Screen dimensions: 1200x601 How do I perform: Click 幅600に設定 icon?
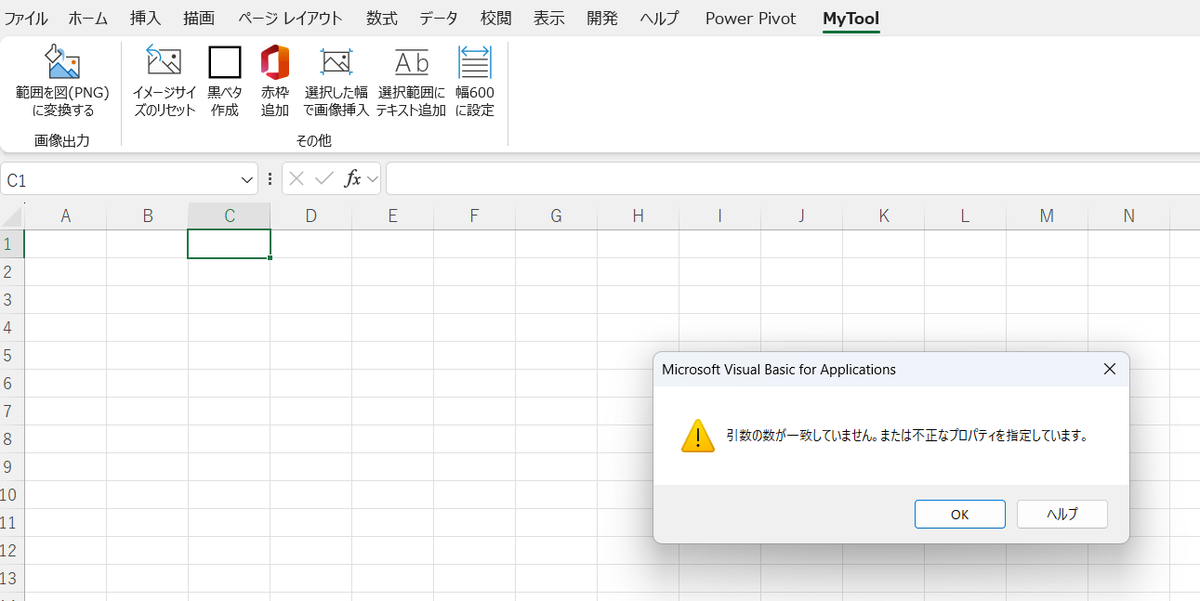pos(475,62)
